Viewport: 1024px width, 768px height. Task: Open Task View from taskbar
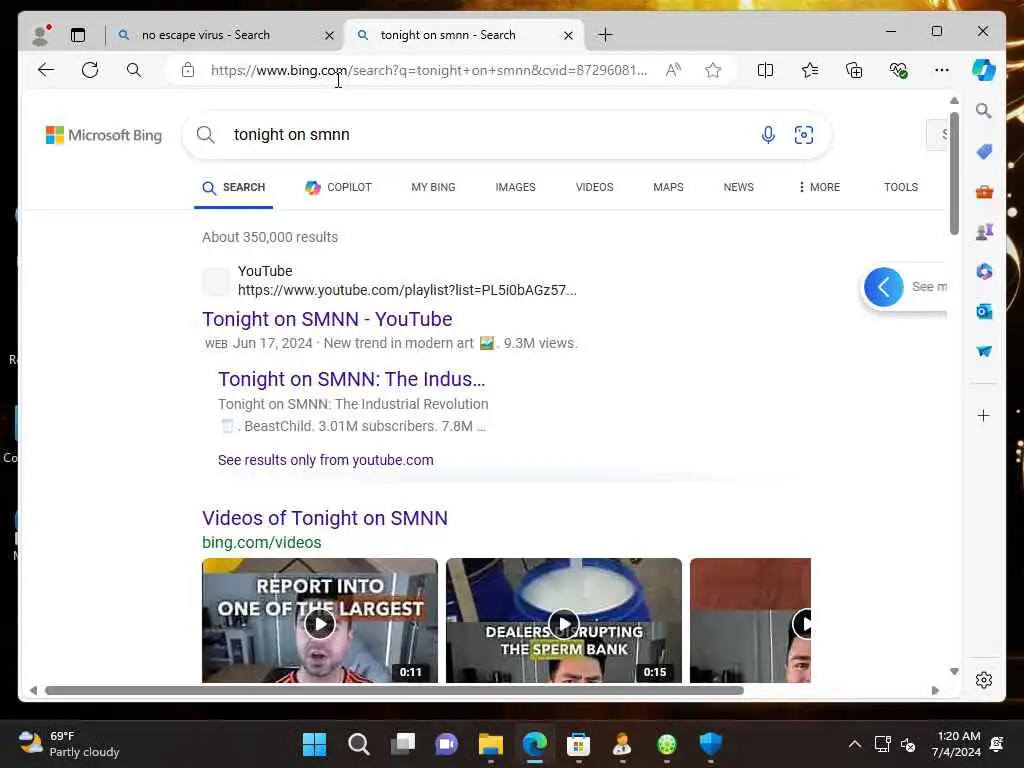click(403, 744)
